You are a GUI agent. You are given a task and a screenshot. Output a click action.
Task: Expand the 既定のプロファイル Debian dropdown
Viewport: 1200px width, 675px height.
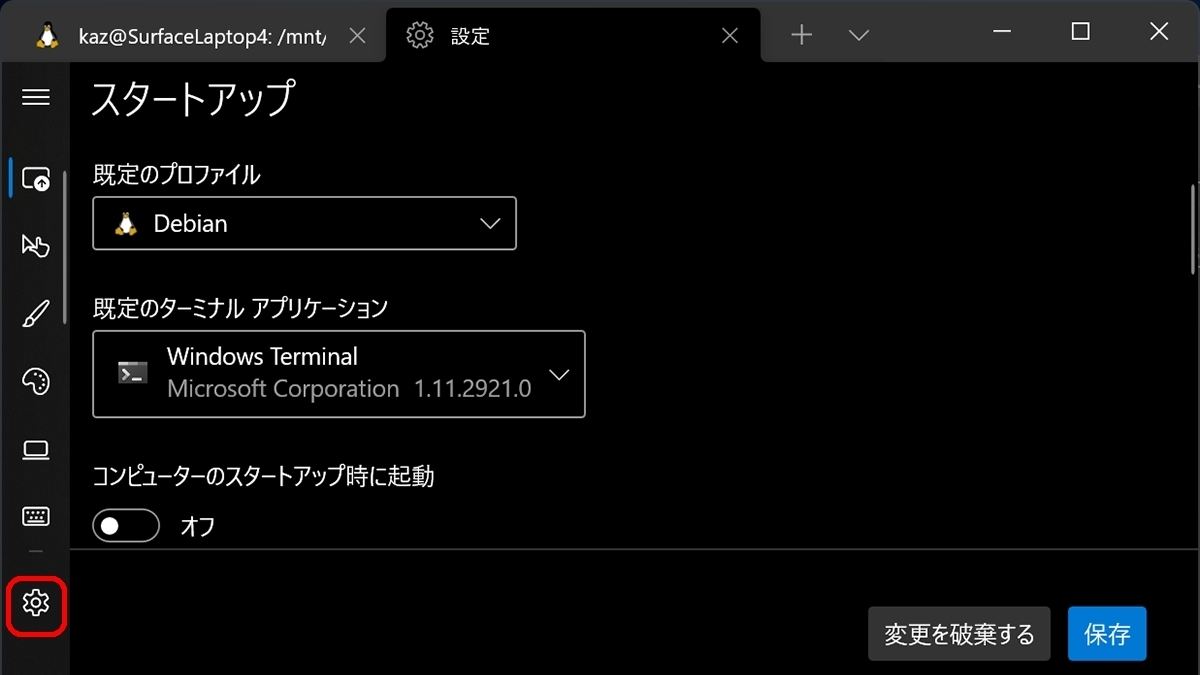pos(304,223)
